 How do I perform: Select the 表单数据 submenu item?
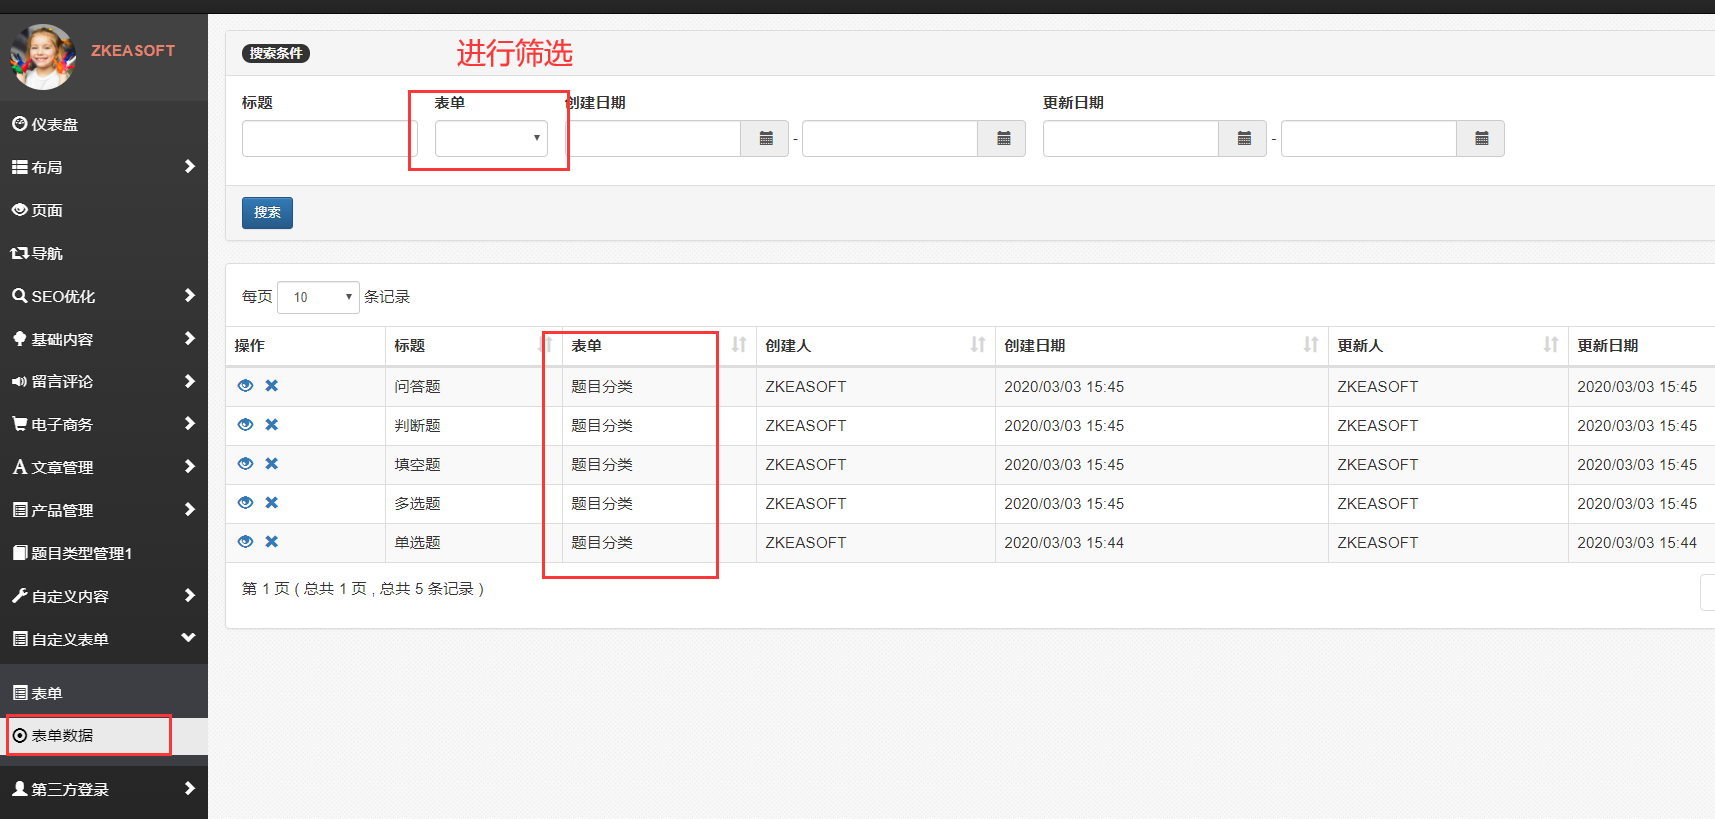(x=104, y=735)
